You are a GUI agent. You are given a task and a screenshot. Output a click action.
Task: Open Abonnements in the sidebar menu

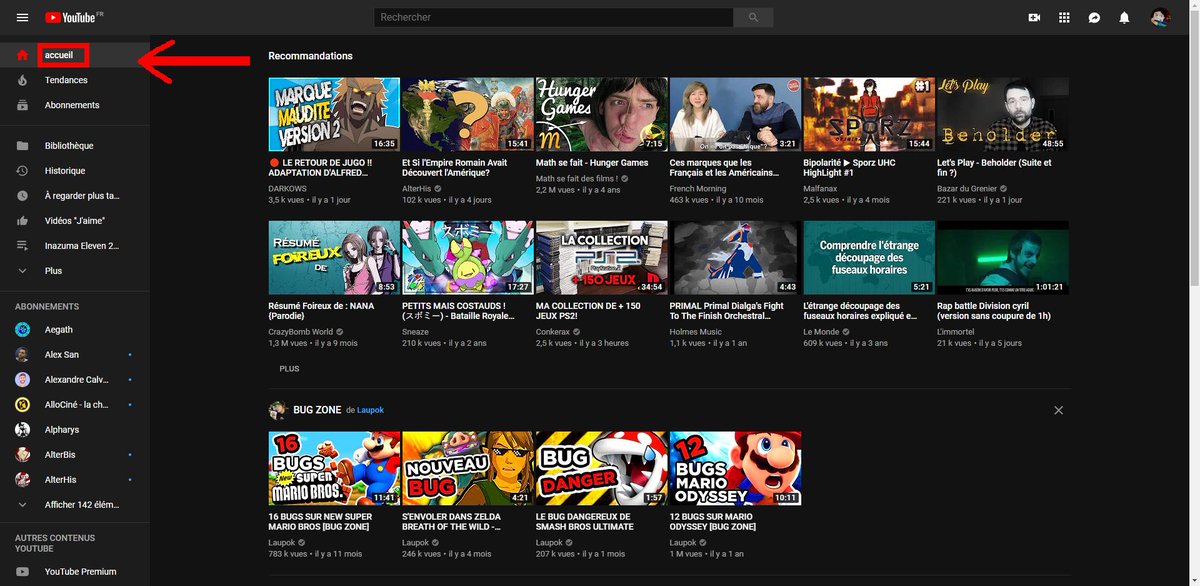[72, 105]
